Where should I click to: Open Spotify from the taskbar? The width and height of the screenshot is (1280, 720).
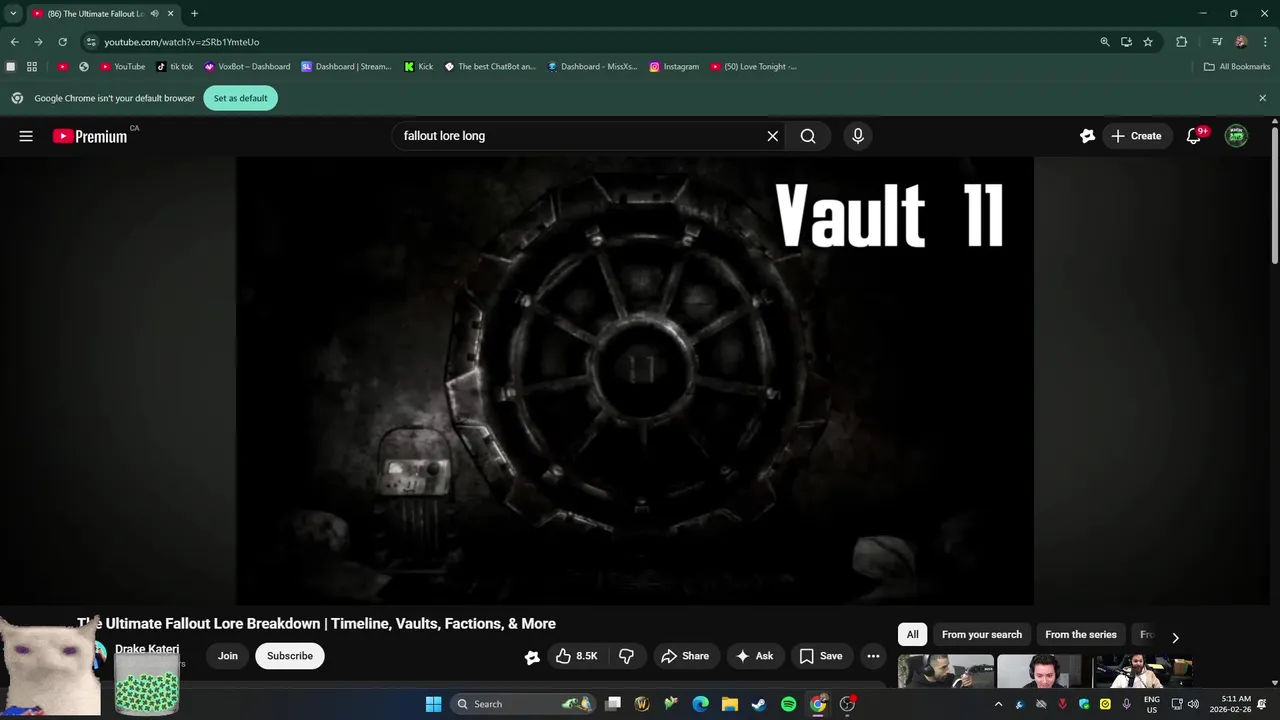[x=788, y=704]
